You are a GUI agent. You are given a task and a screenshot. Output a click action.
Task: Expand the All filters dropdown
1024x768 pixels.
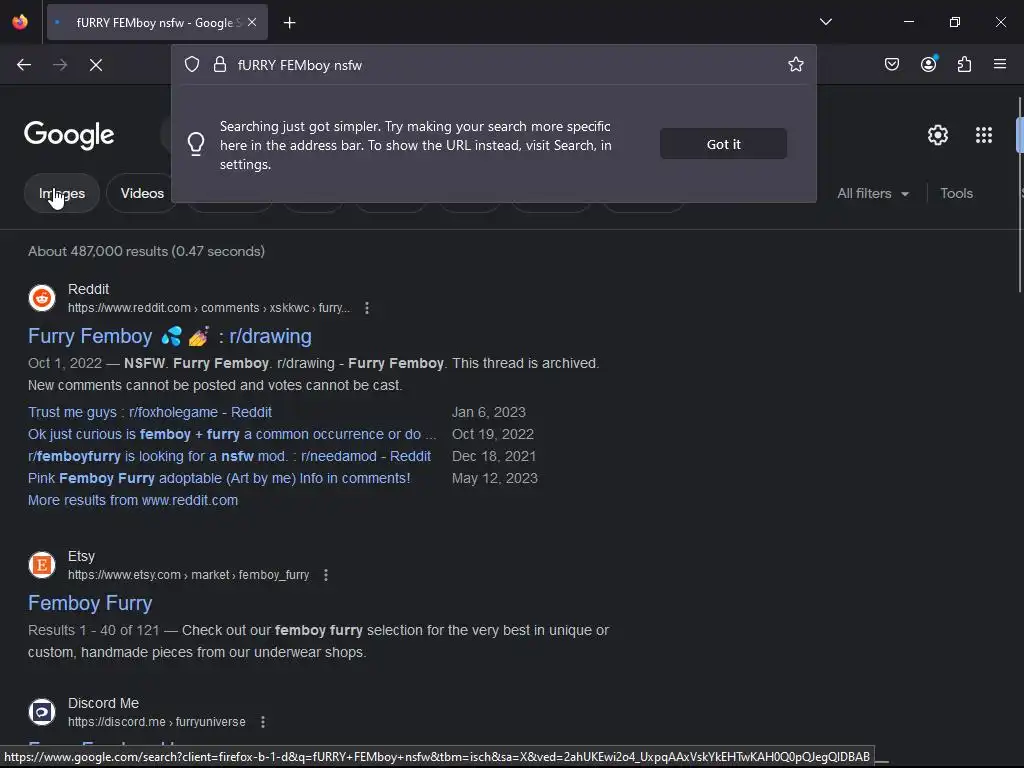[x=873, y=193]
